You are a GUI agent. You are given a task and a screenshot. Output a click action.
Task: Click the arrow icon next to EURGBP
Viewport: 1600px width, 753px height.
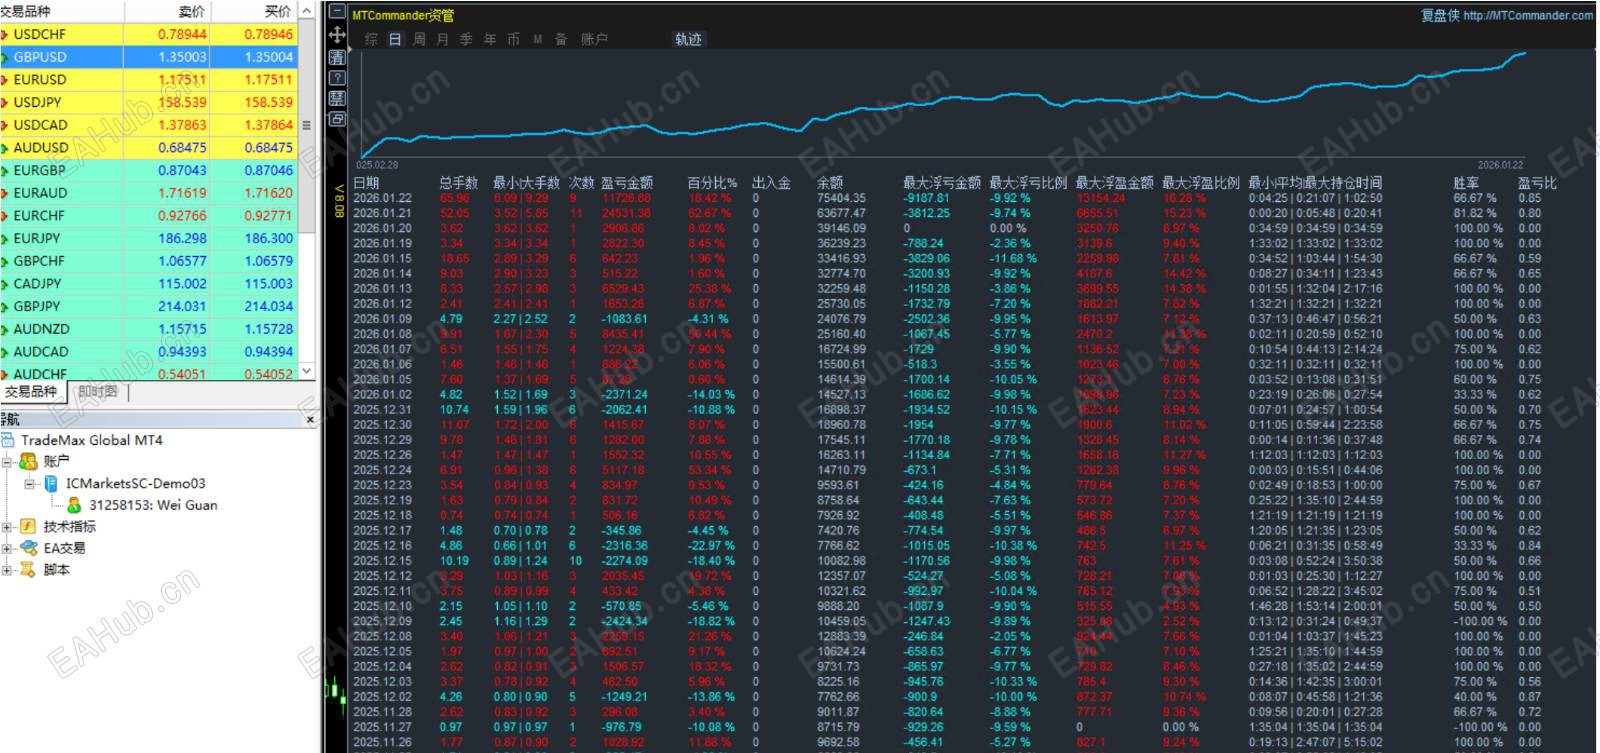(5, 171)
